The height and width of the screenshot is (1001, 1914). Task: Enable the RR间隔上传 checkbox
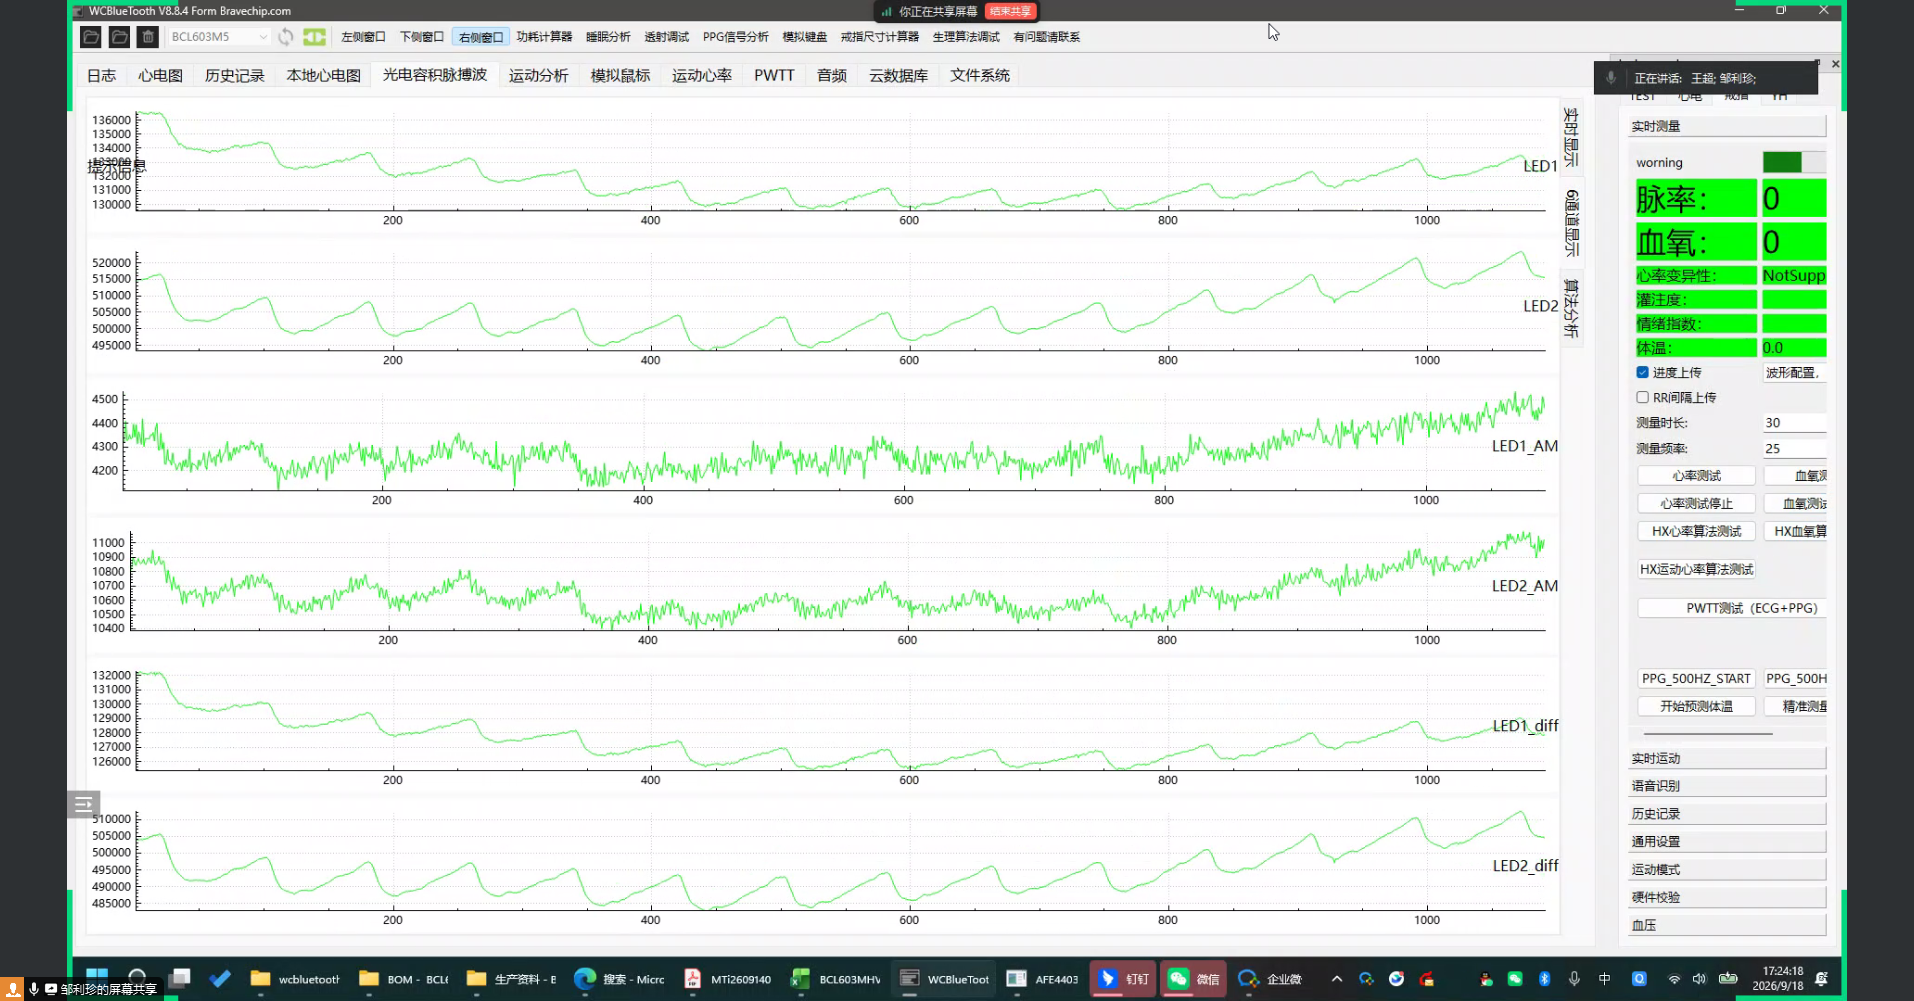1642,397
